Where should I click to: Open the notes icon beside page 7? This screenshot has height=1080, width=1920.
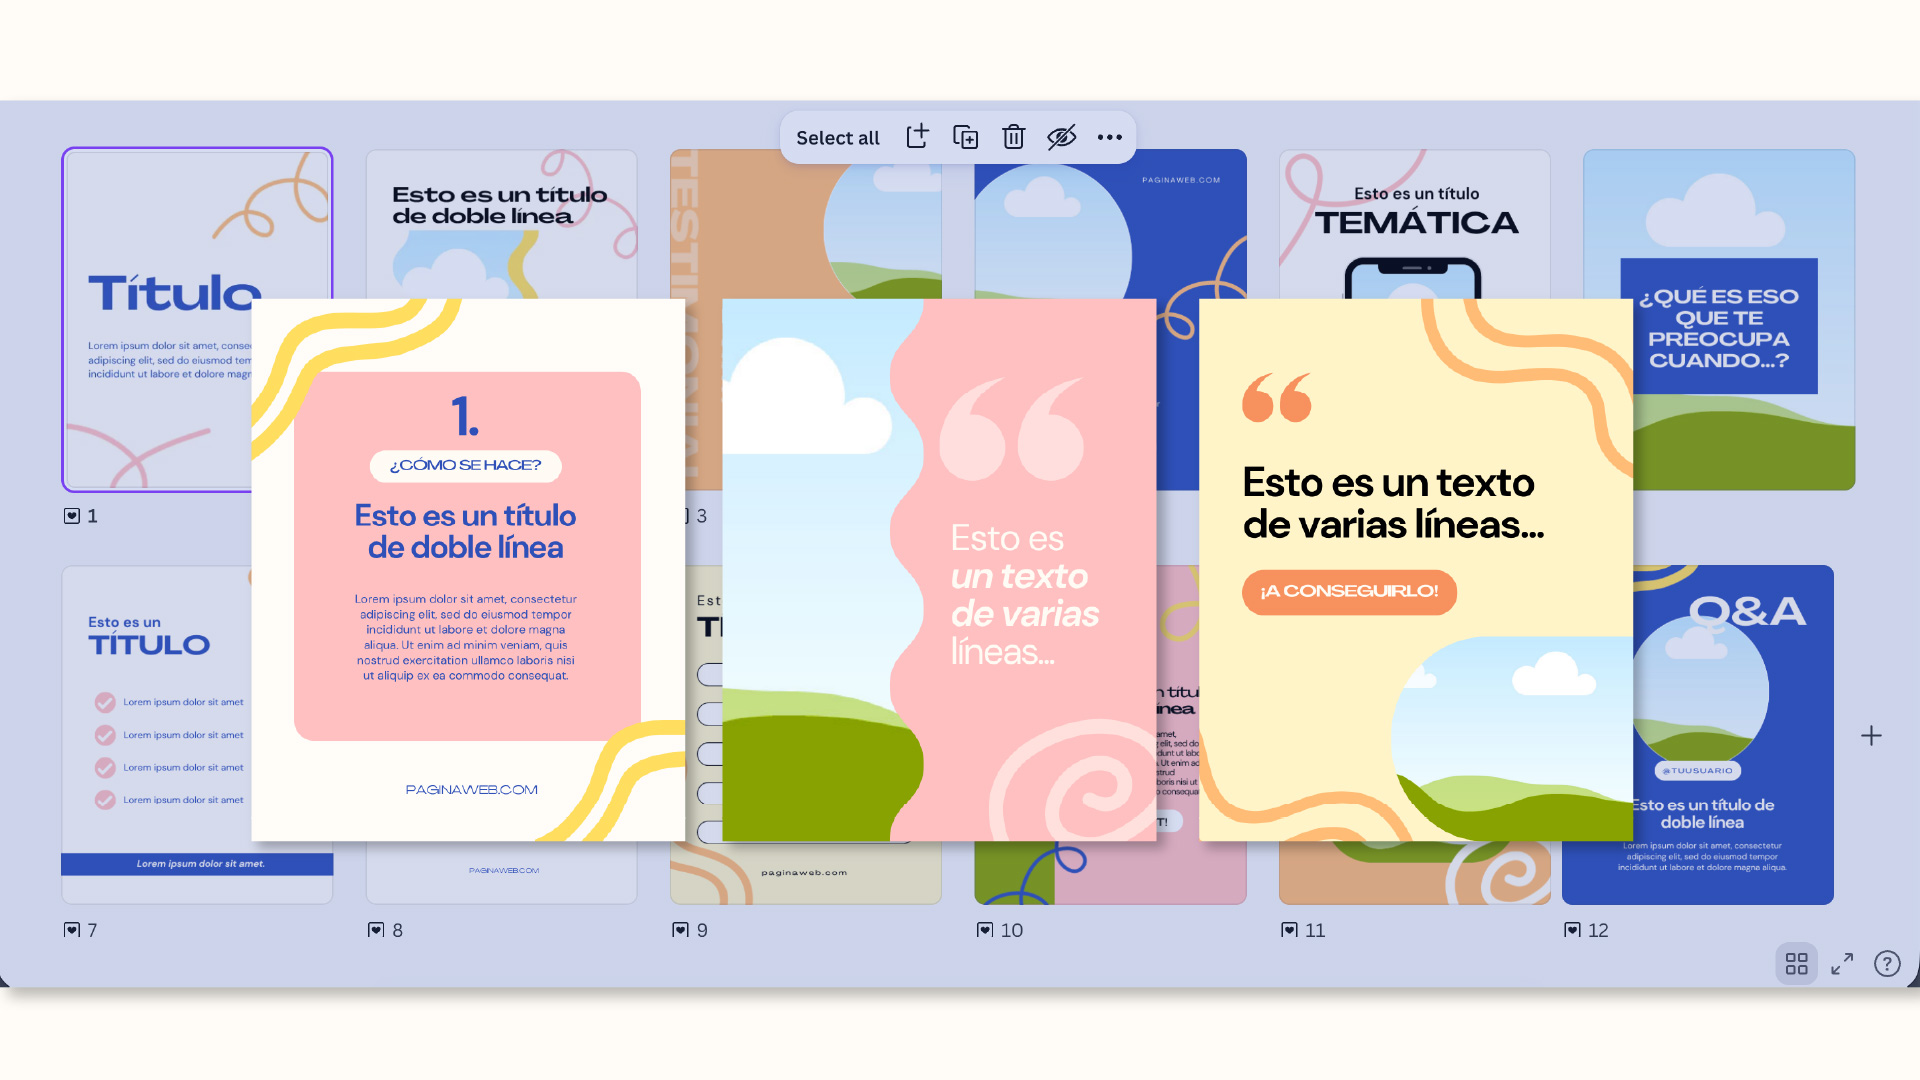[72, 930]
